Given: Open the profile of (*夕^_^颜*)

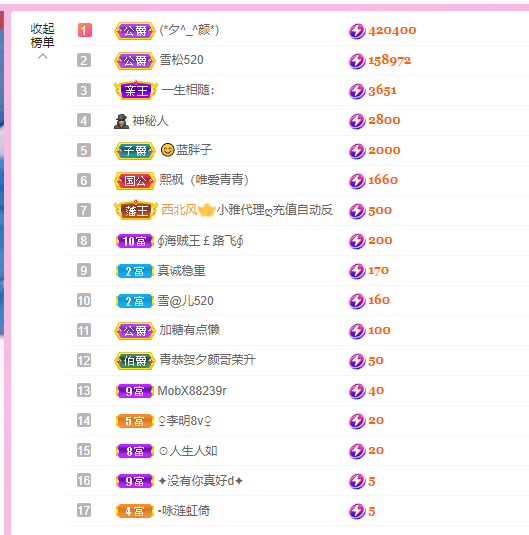Looking at the screenshot, I should tap(189, 30).
